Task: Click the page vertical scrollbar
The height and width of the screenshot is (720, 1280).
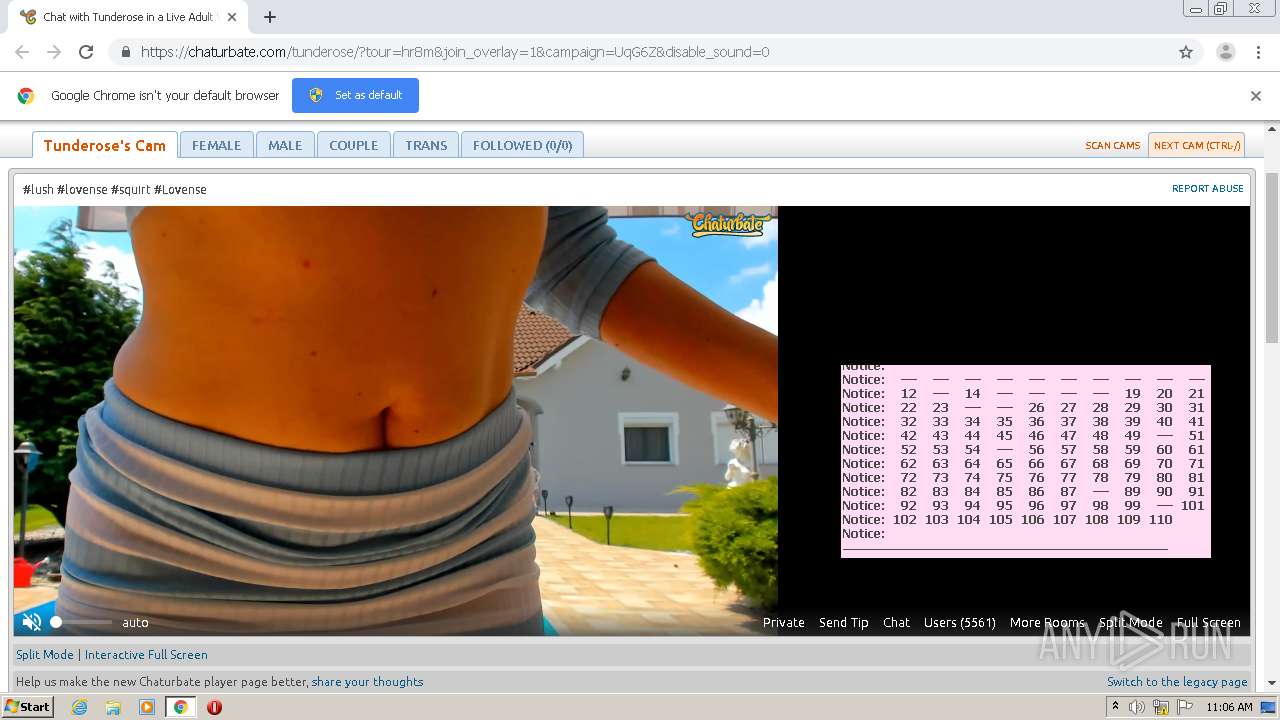Action: pyautogui.click(x=1272, y=259)
